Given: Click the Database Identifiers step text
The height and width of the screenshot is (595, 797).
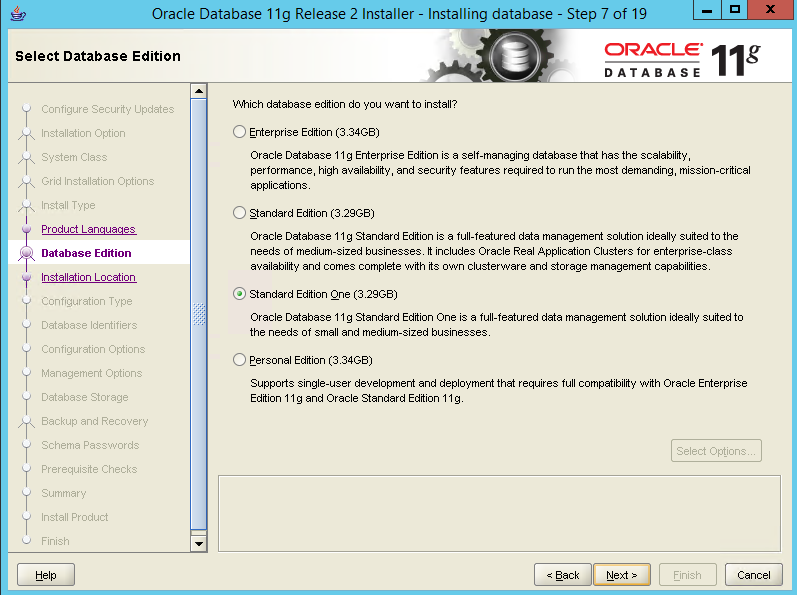Looking at the screenshot, I should pos(89,325).
